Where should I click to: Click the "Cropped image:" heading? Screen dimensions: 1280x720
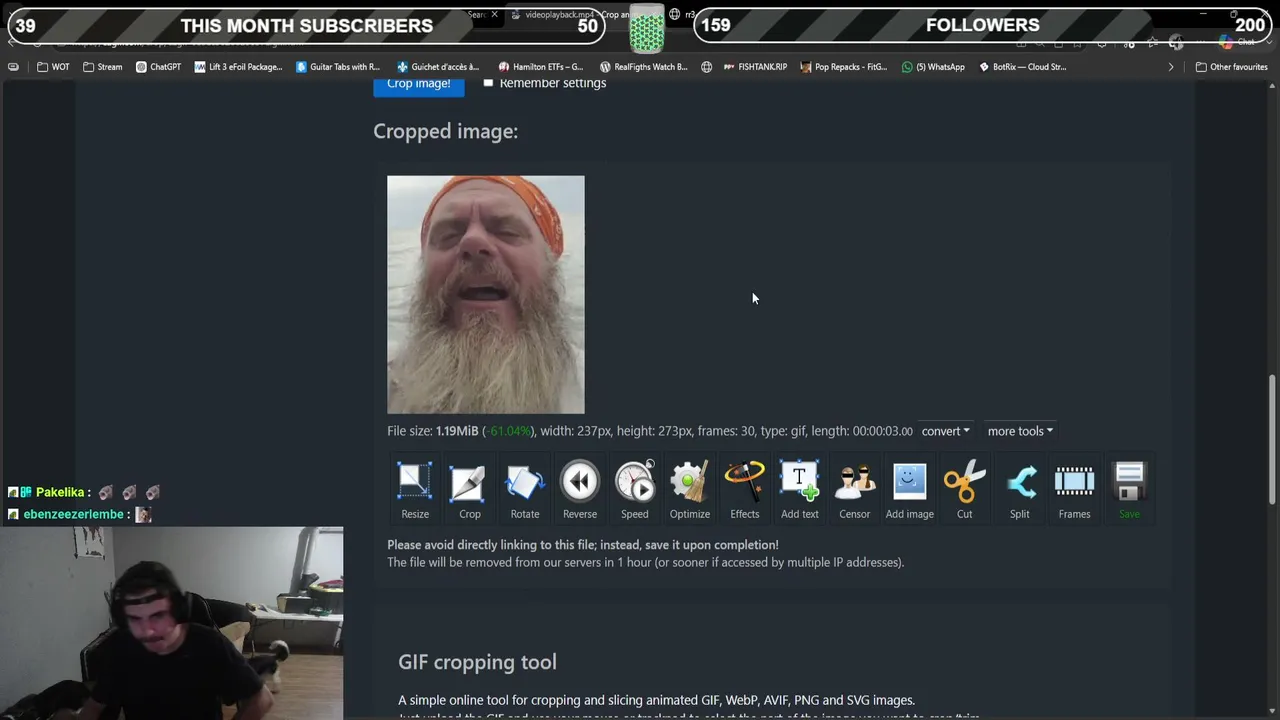pyautogui.click(x=445, y=131)
